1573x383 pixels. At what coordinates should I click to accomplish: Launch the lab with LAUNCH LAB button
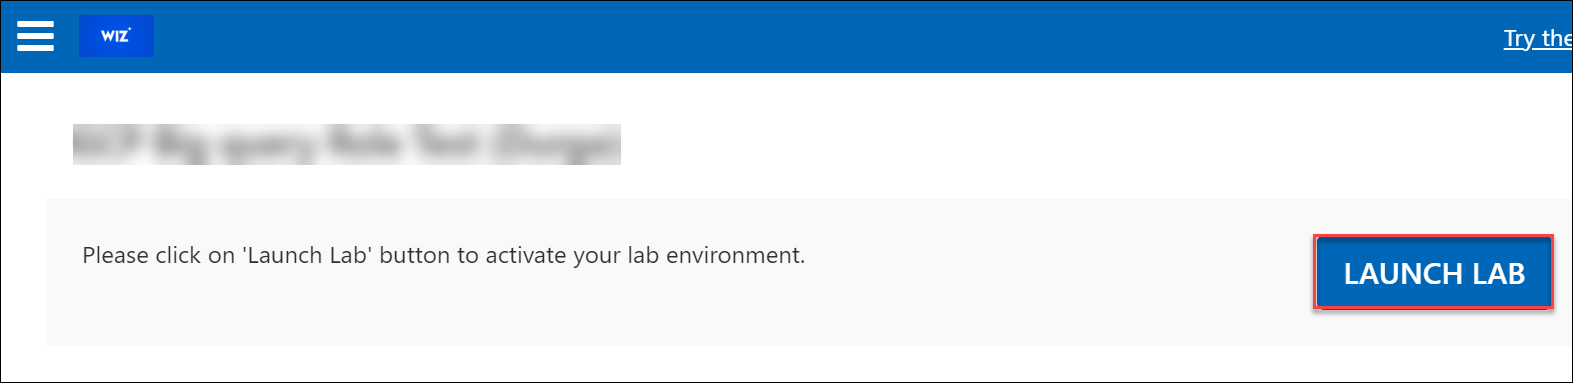[1433, 272]
